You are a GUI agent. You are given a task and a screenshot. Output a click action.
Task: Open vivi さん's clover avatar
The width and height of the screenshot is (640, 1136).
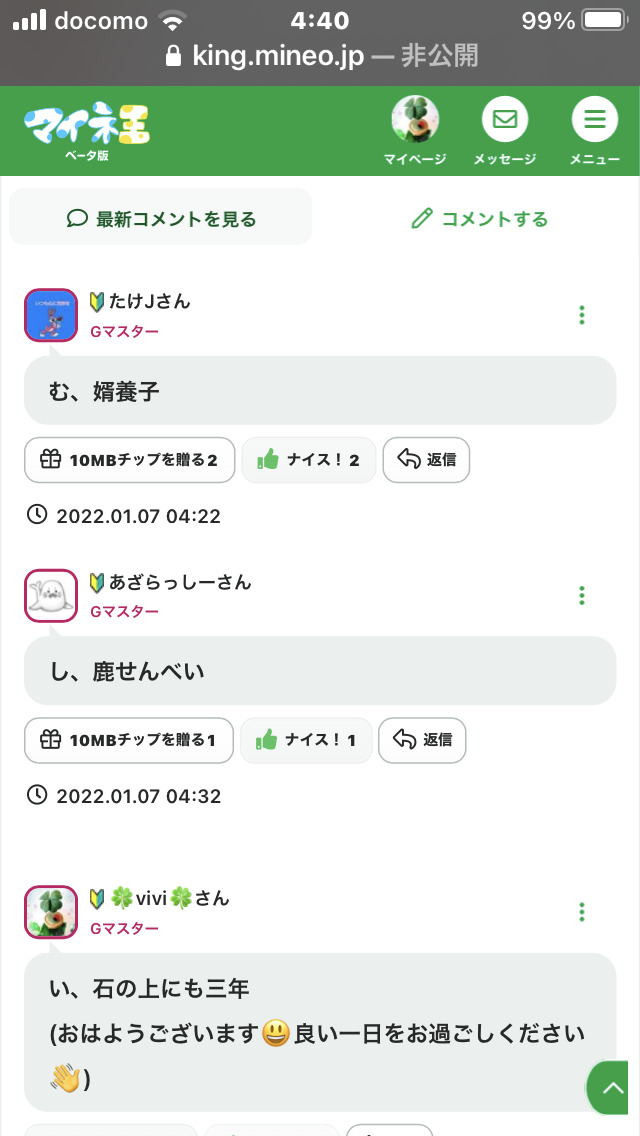point(50,912)
